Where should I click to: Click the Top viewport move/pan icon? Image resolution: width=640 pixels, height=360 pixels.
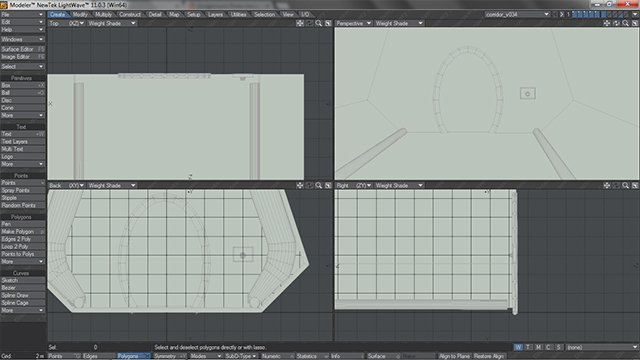click(x=300, y=23)
